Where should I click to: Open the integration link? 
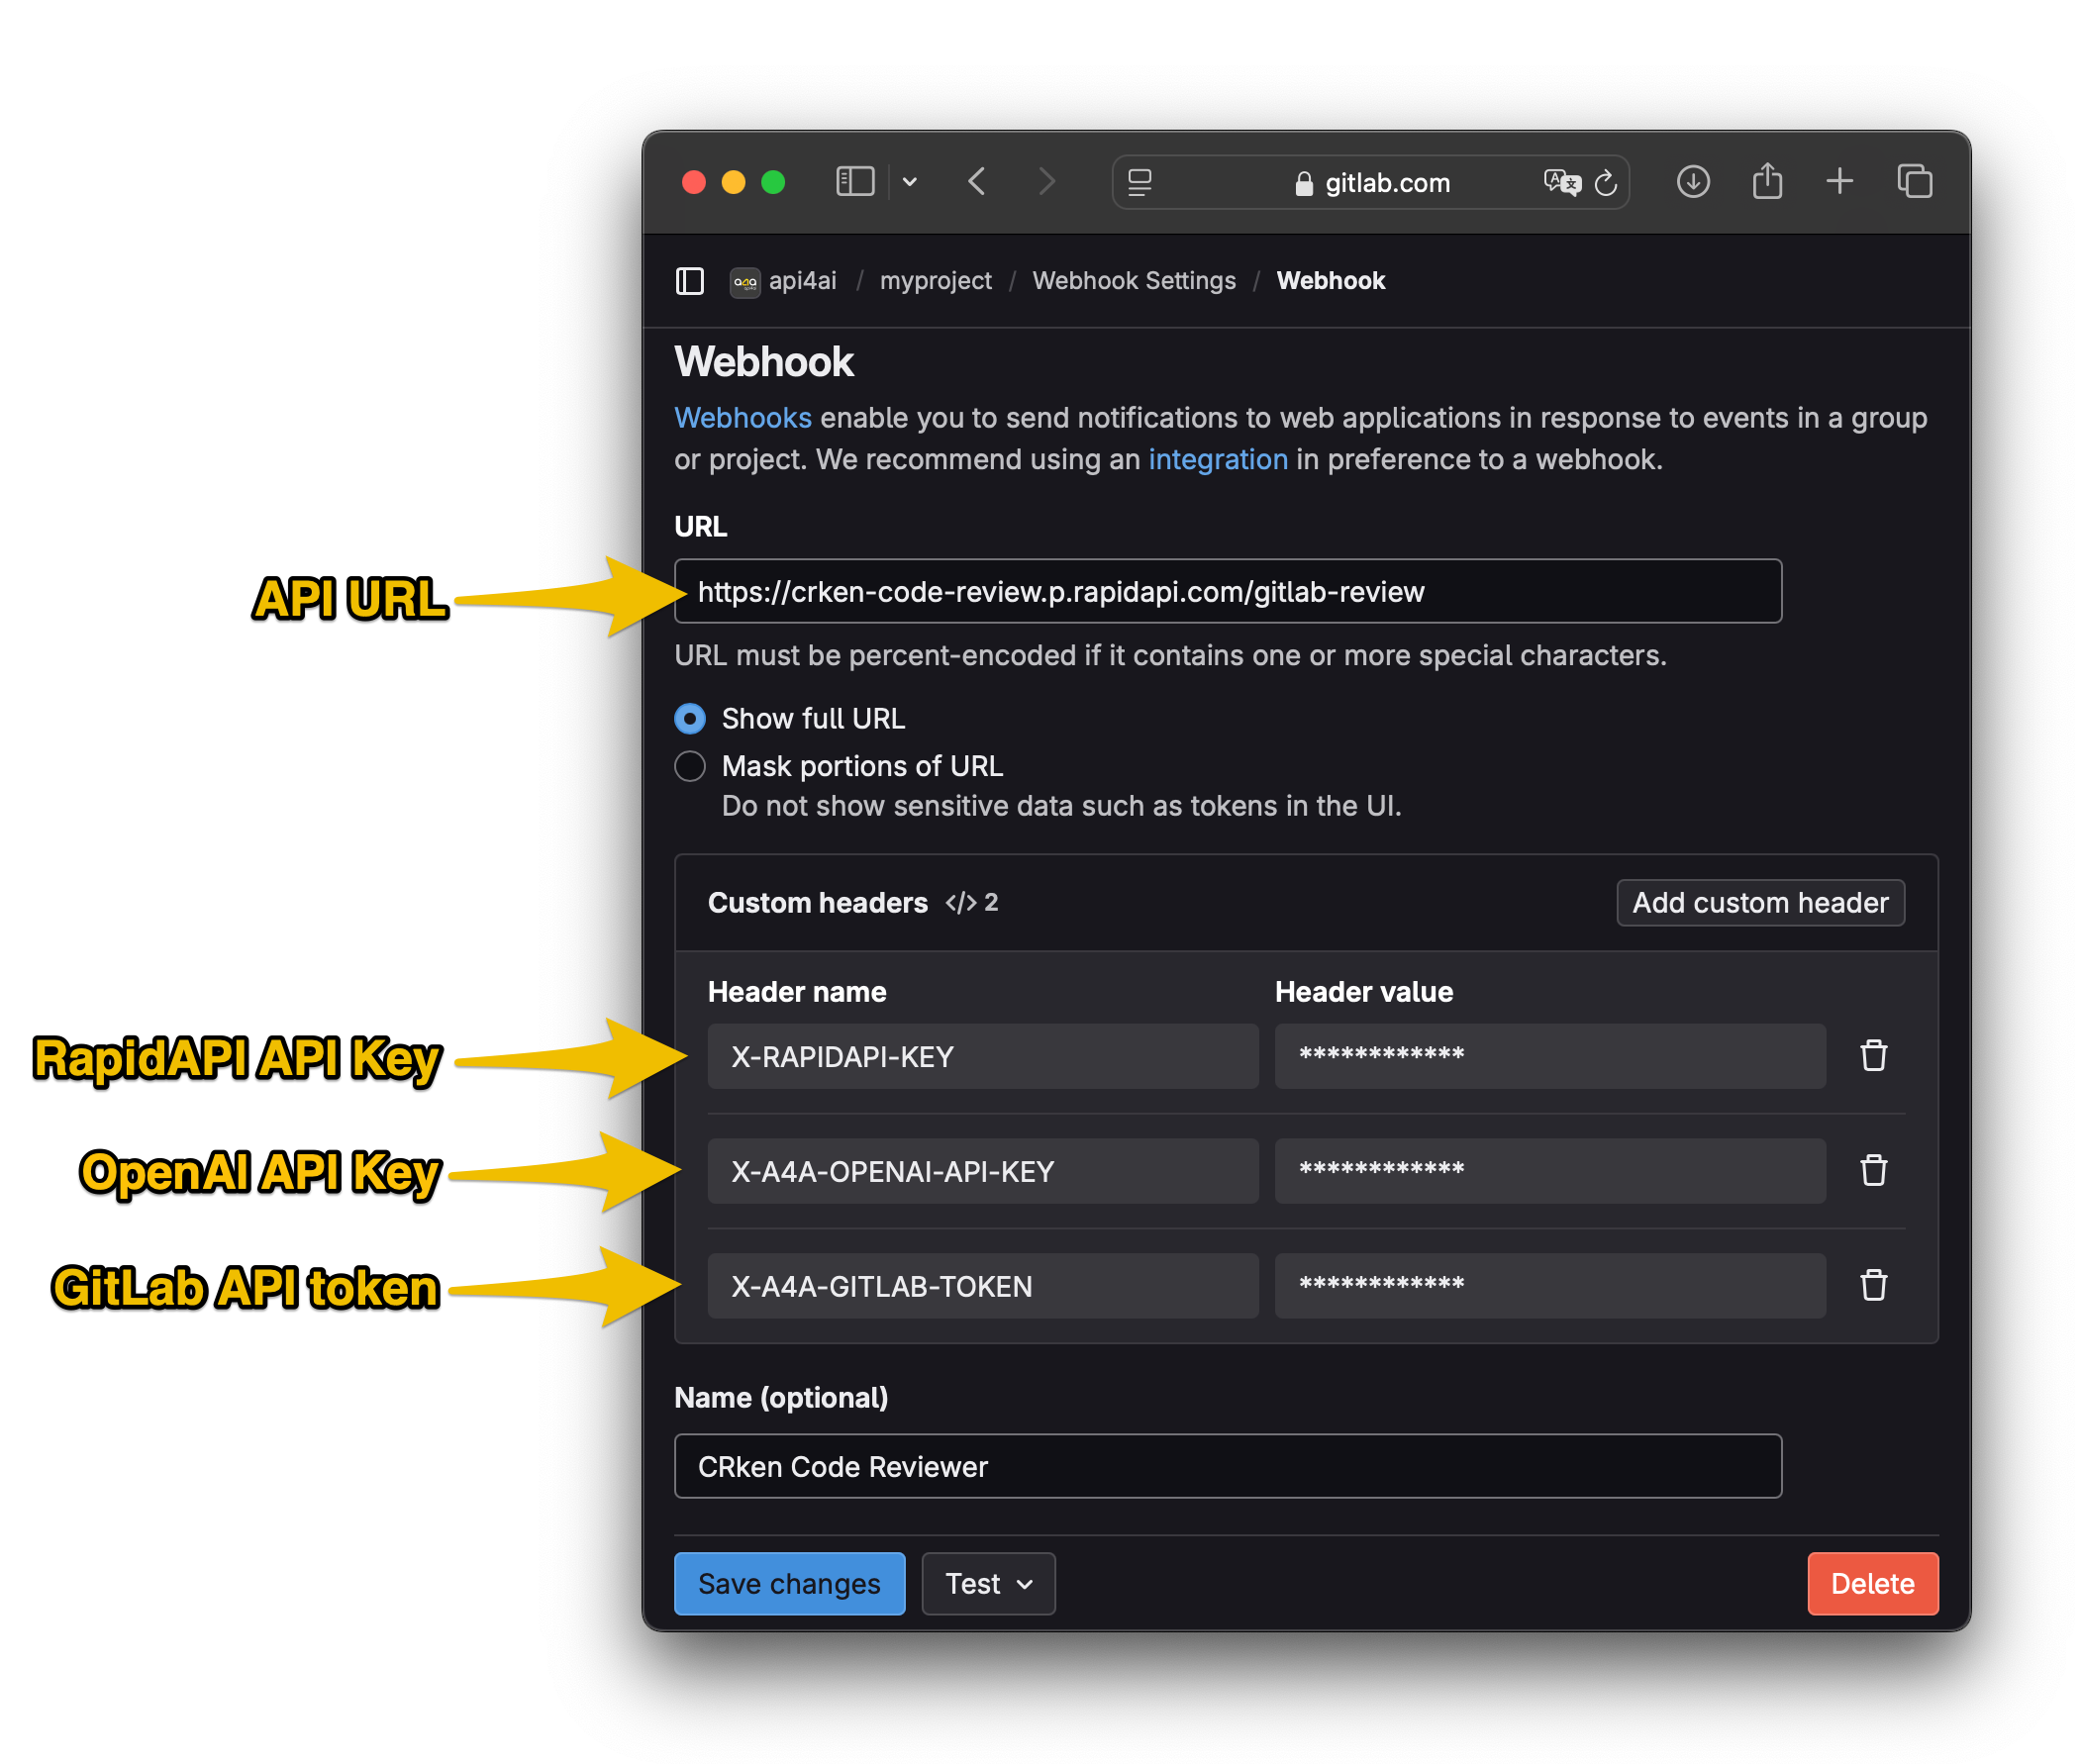(1217, 459)
